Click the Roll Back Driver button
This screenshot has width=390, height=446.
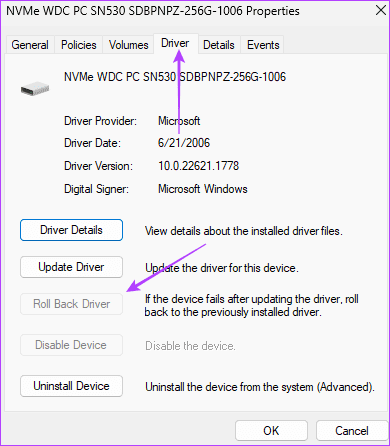coord(71,304)
